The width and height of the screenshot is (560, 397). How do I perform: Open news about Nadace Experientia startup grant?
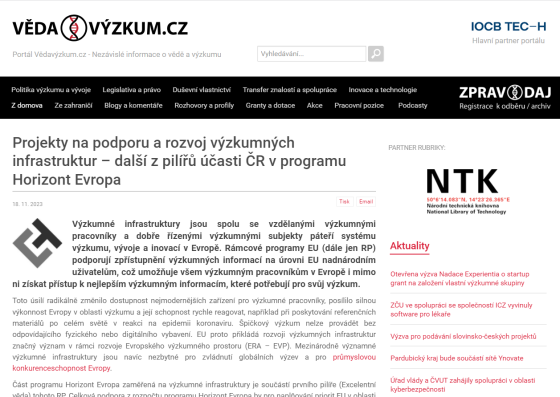460,278
